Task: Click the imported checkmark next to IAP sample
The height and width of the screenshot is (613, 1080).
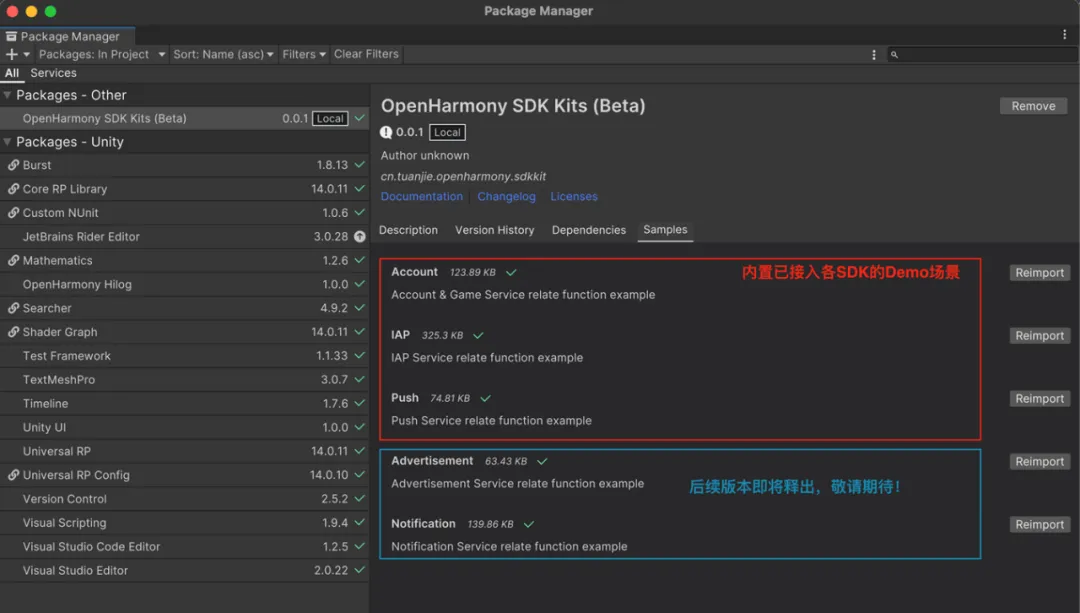Action: click(478, 335)
